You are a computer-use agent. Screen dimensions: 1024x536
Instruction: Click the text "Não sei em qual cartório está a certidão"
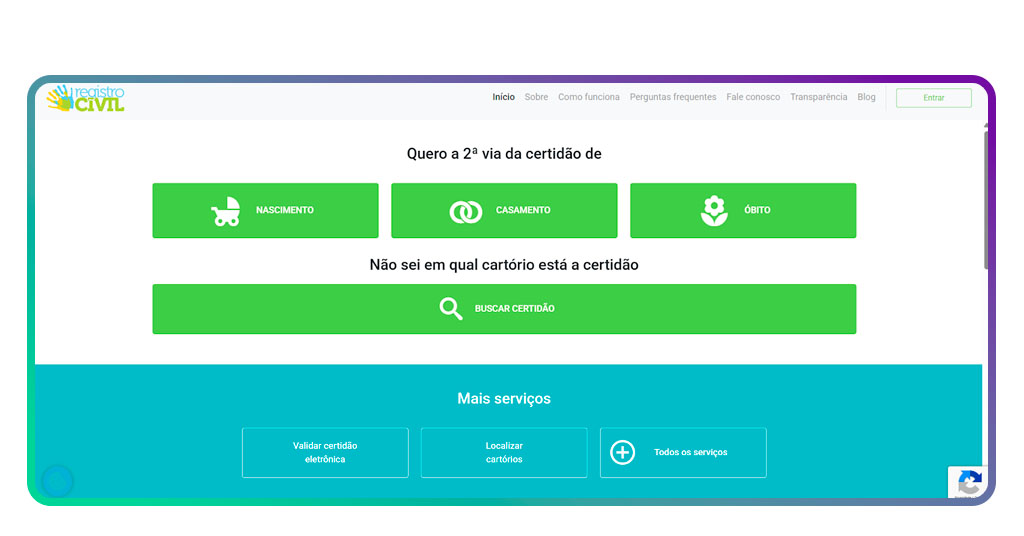504,265
